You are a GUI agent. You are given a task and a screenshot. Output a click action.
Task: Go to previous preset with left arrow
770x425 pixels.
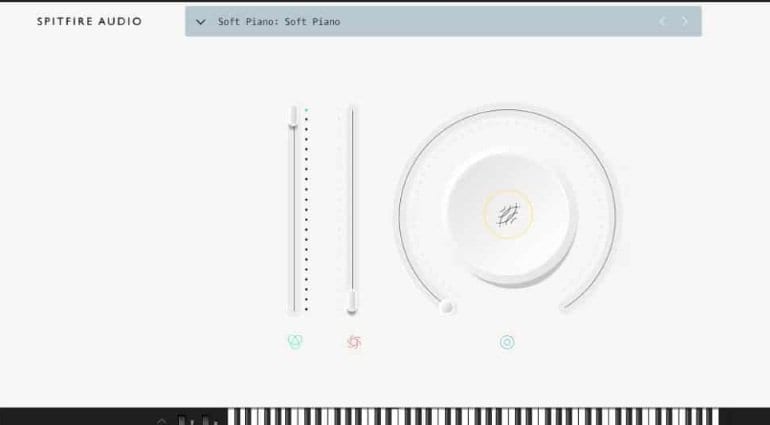click(662, 21)
